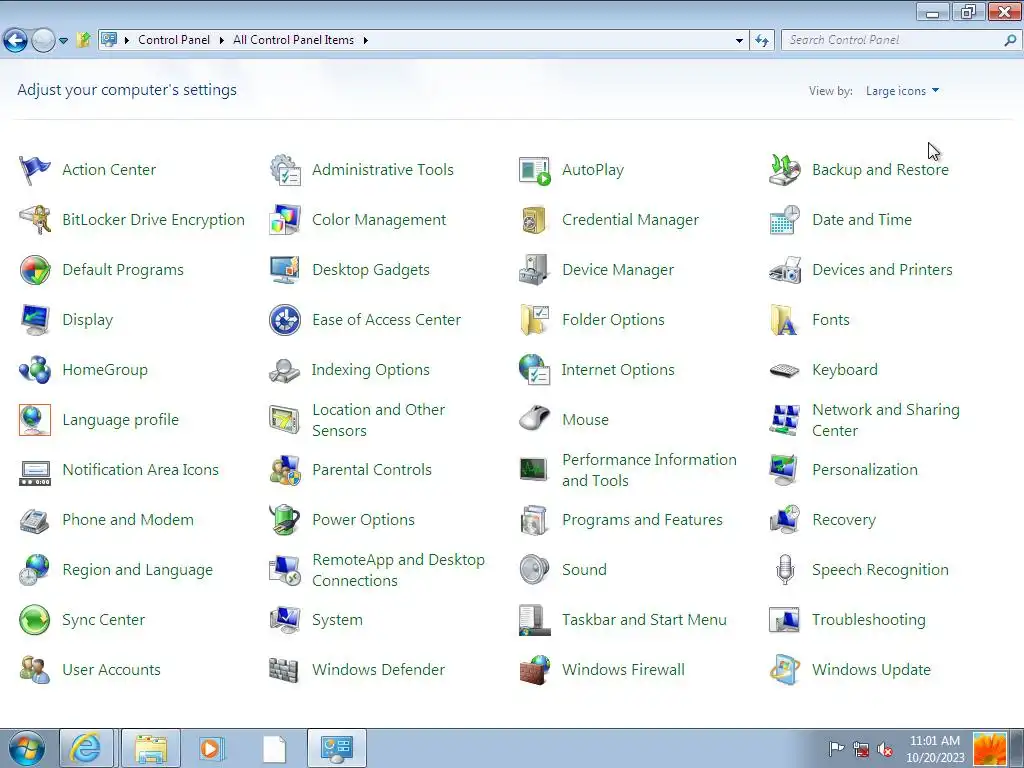Open the Date and Time calendar icon
Image resolution: width=1024 pixels, height=768 pixels.
(784, 220)
